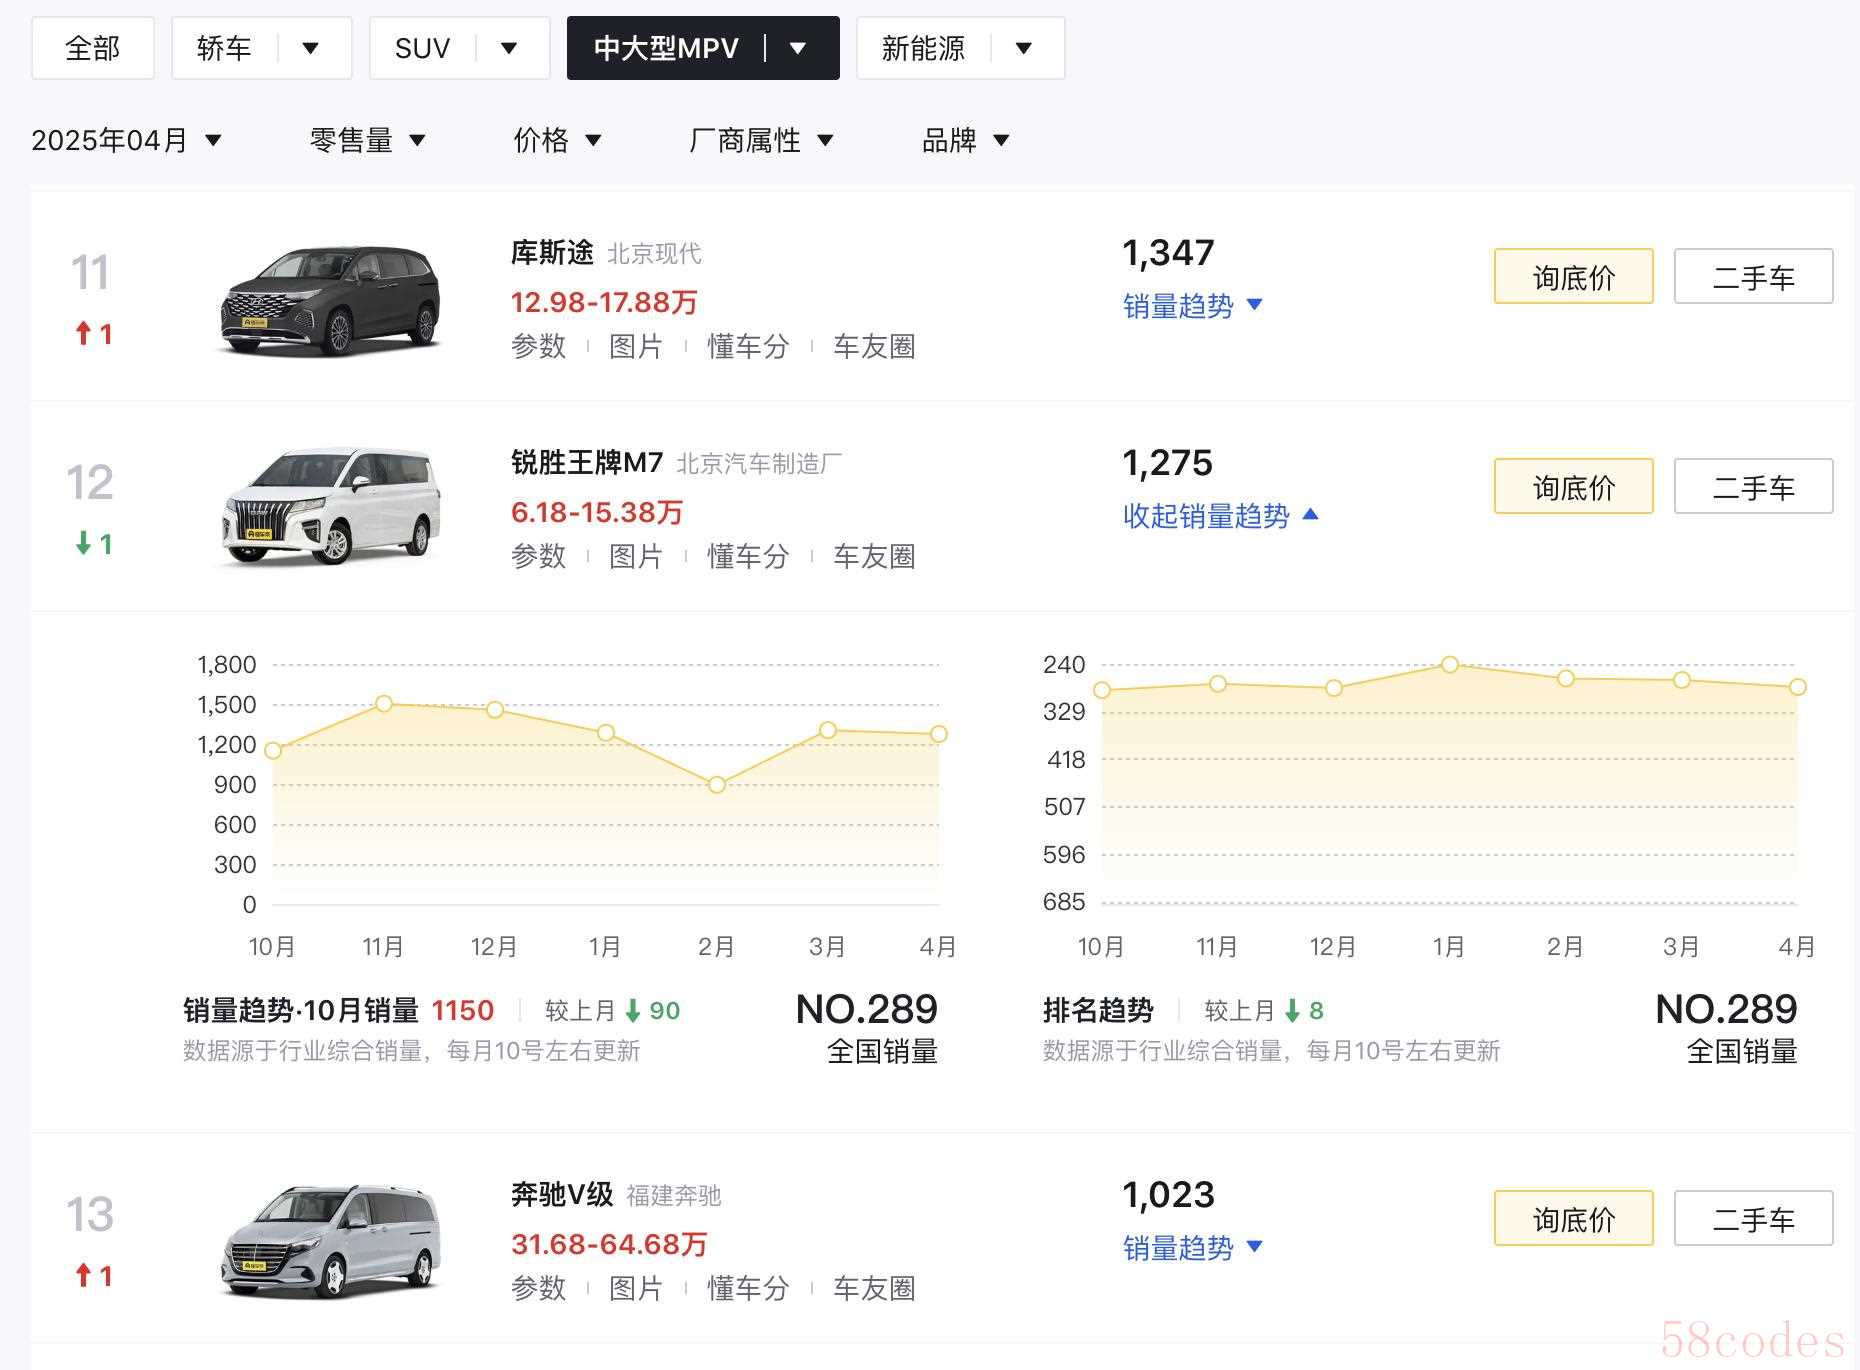This screenshot has height=1370, width=1860.
Task: Open 图片 link for 锐胜王牌M7
Action: click(x=636, y=557)
